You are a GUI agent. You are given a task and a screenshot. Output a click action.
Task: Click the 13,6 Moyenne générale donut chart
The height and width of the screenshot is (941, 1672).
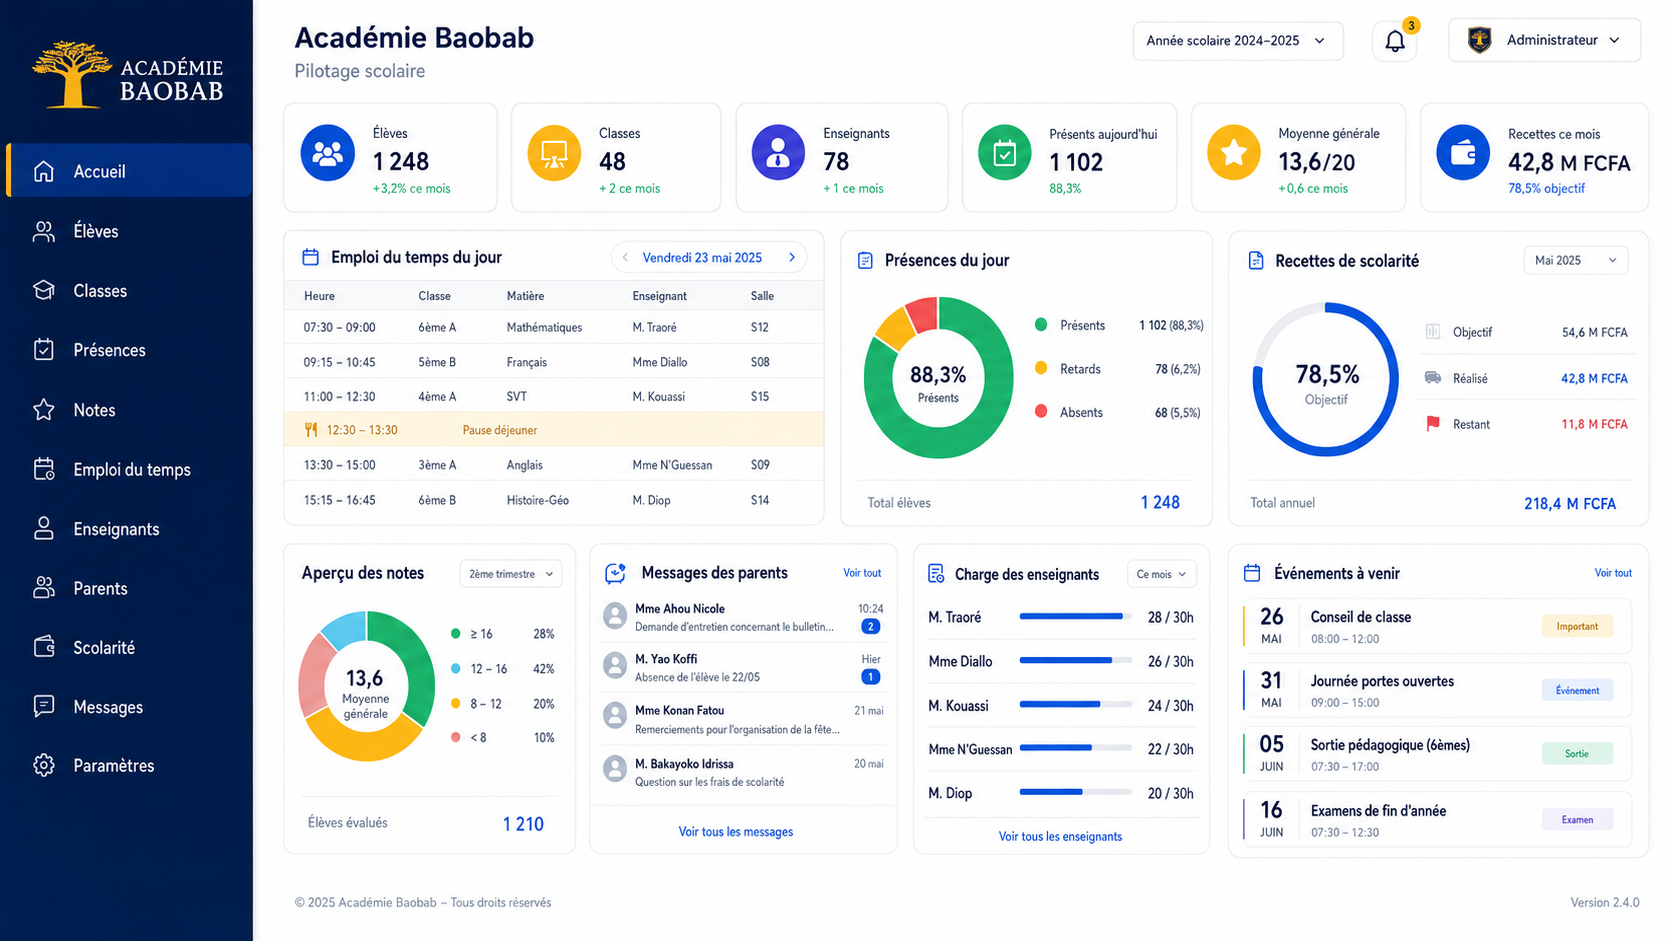(366, 686)
